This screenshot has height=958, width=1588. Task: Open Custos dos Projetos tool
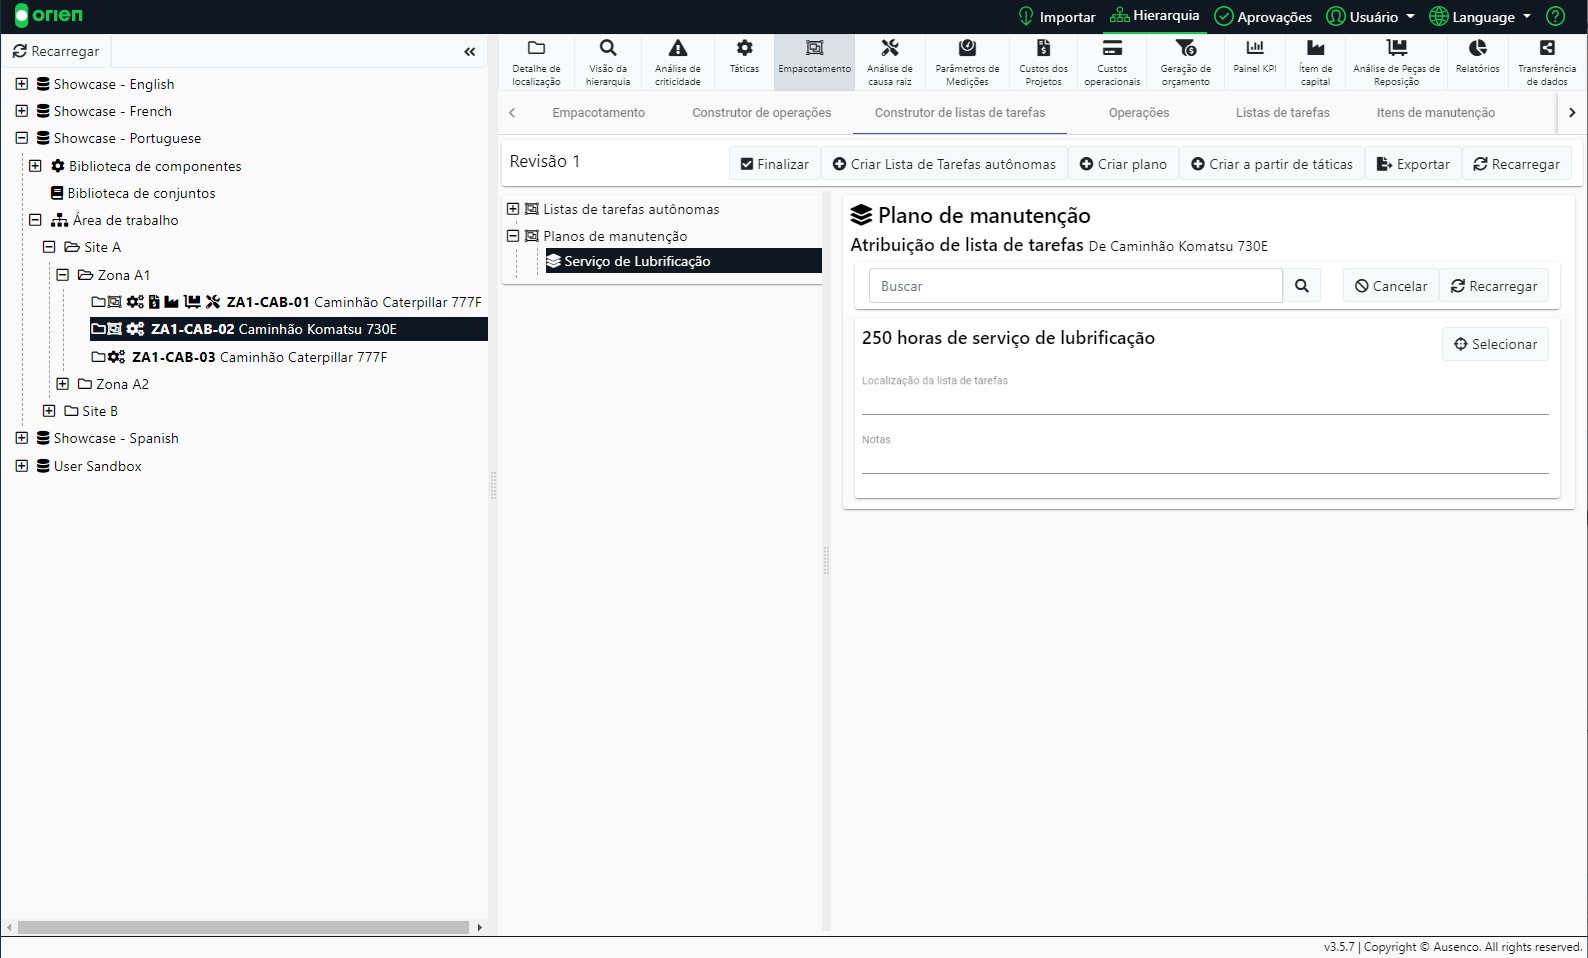pos(1043,62)
